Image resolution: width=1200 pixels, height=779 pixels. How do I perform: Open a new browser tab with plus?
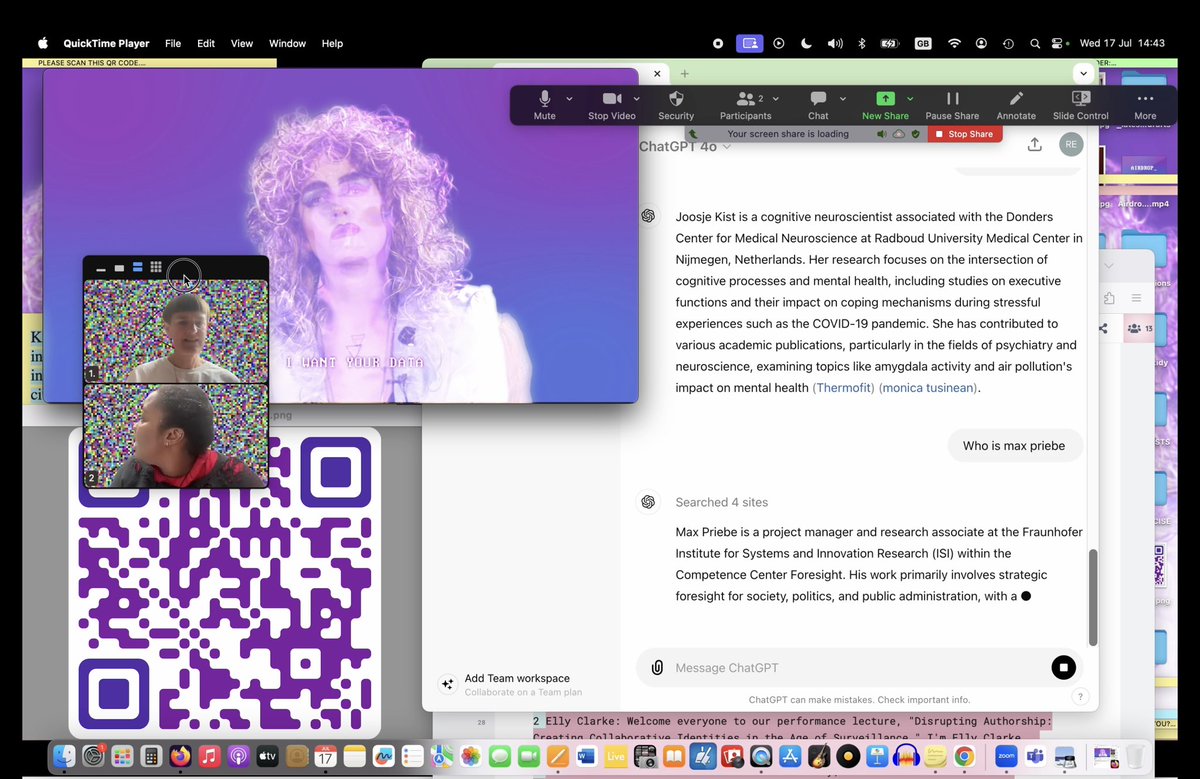pos(685,74)
